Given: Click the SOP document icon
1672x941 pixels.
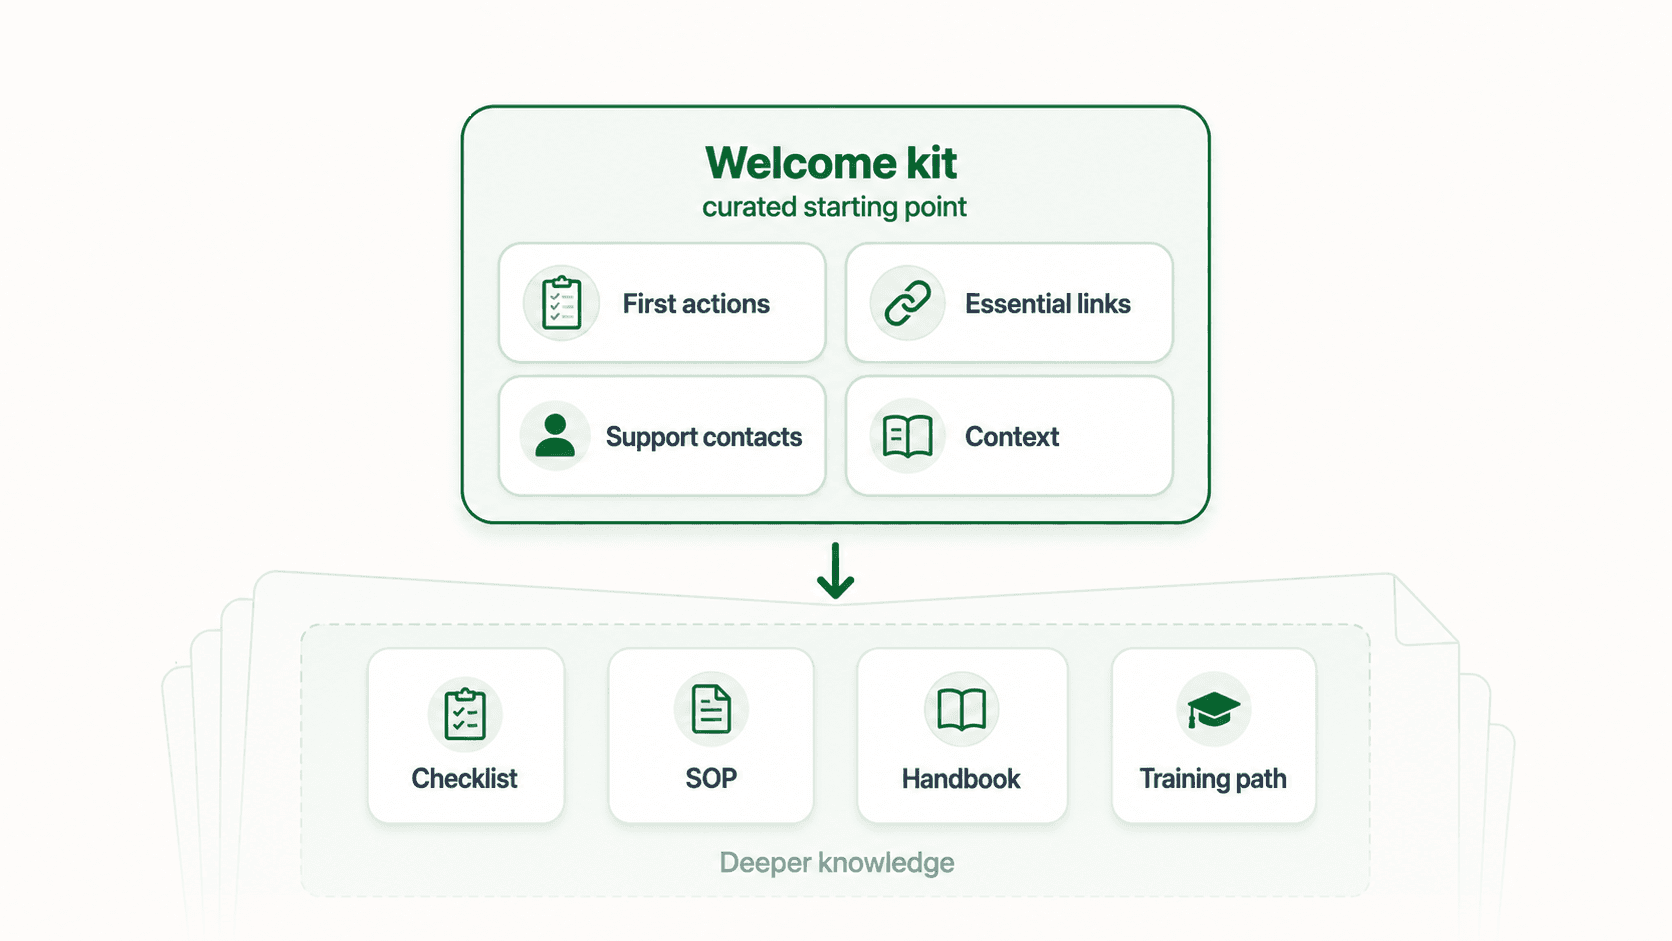Looking at the screenshot, I should pyautogui.click(x=711, y=709).
